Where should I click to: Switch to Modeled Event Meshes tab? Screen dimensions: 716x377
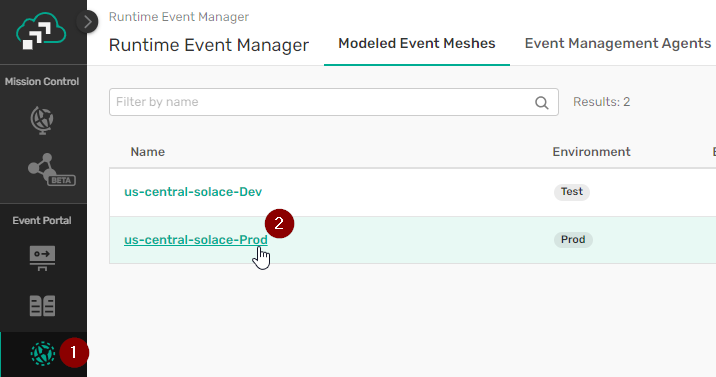(x=416, y=43)
